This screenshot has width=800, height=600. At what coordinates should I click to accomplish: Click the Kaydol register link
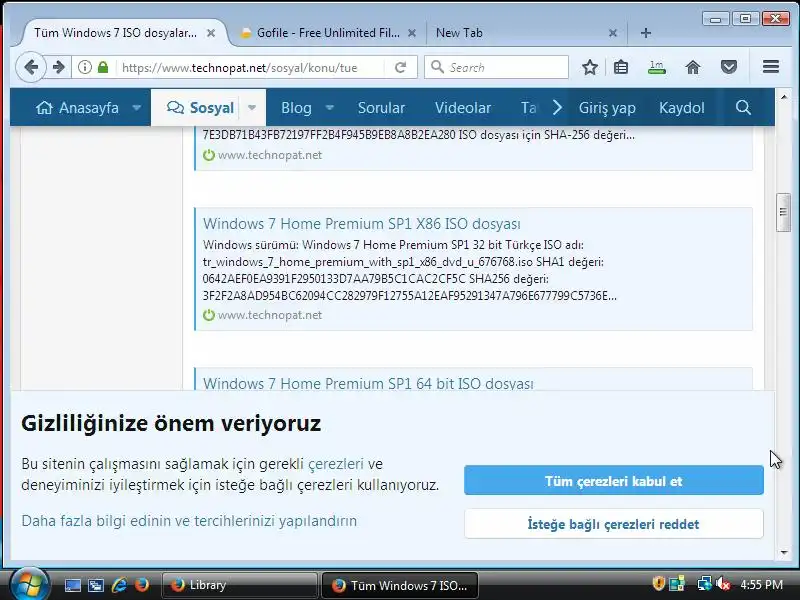[x=682, y=108]
